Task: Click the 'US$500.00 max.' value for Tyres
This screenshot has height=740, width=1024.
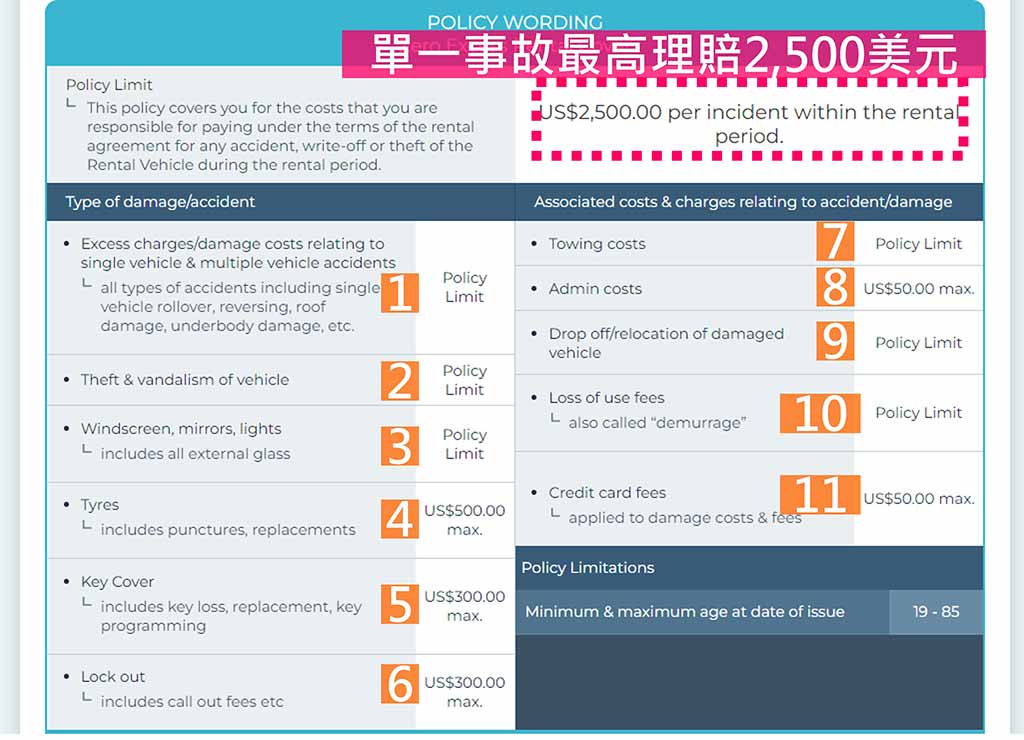Action: tap(464, 520)
